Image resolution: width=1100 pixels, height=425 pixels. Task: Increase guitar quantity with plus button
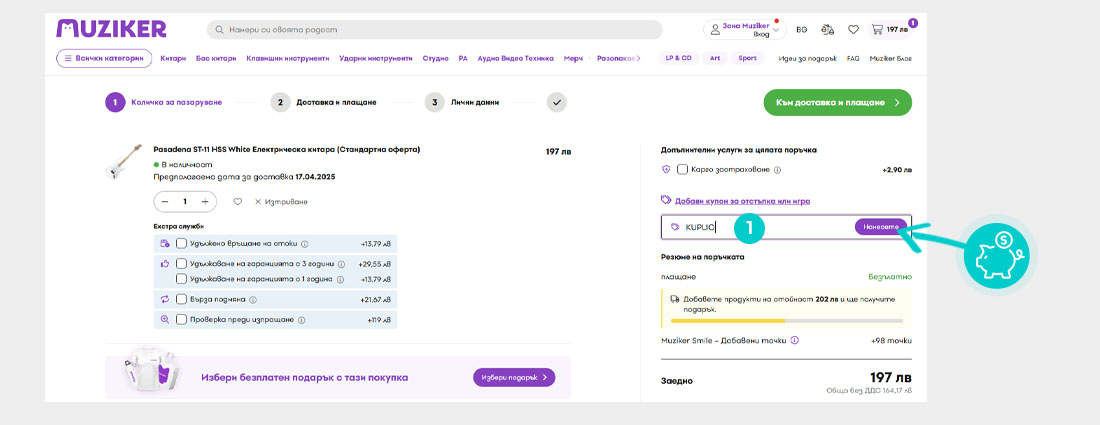(205, 202)
